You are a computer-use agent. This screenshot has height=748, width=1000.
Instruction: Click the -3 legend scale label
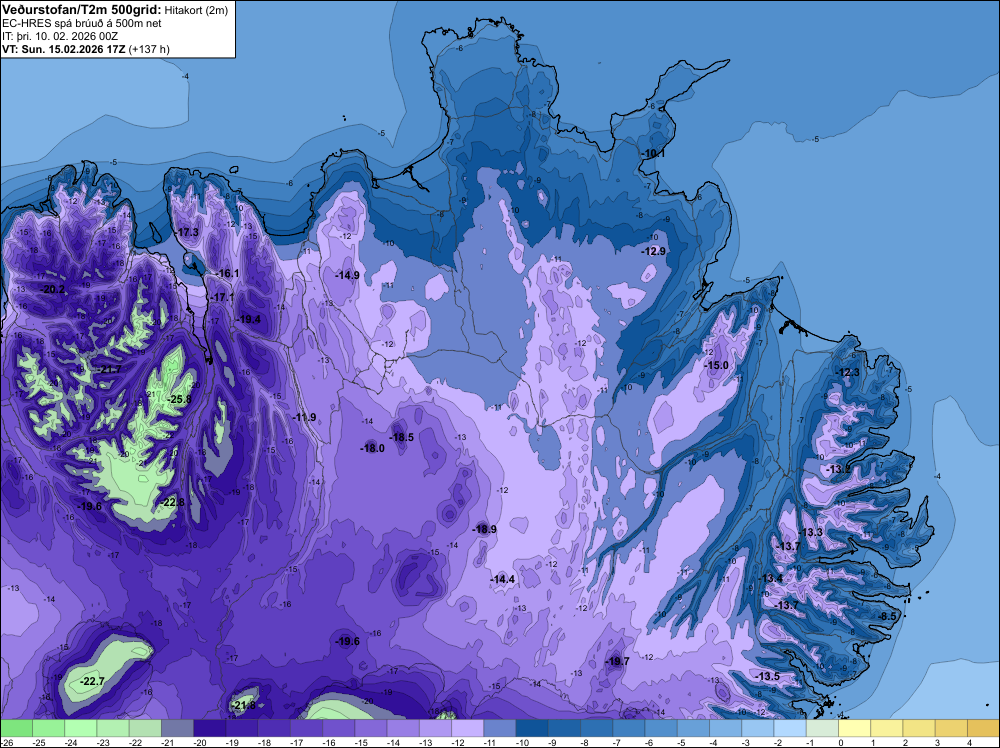point(745,743)
